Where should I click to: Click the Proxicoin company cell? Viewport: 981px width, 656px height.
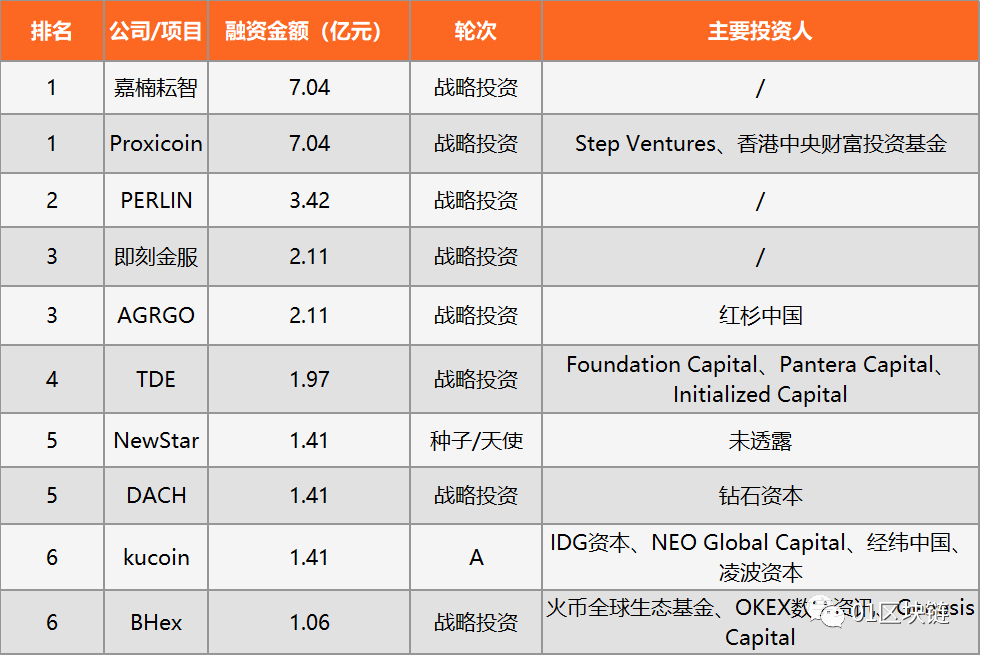(156, 144)
